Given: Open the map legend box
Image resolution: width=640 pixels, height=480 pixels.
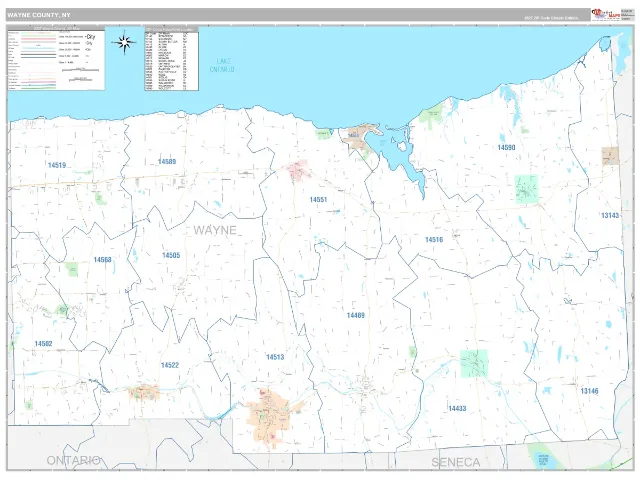Looking at the screenshot, I should pyautogui.click(x=56, y=58).
